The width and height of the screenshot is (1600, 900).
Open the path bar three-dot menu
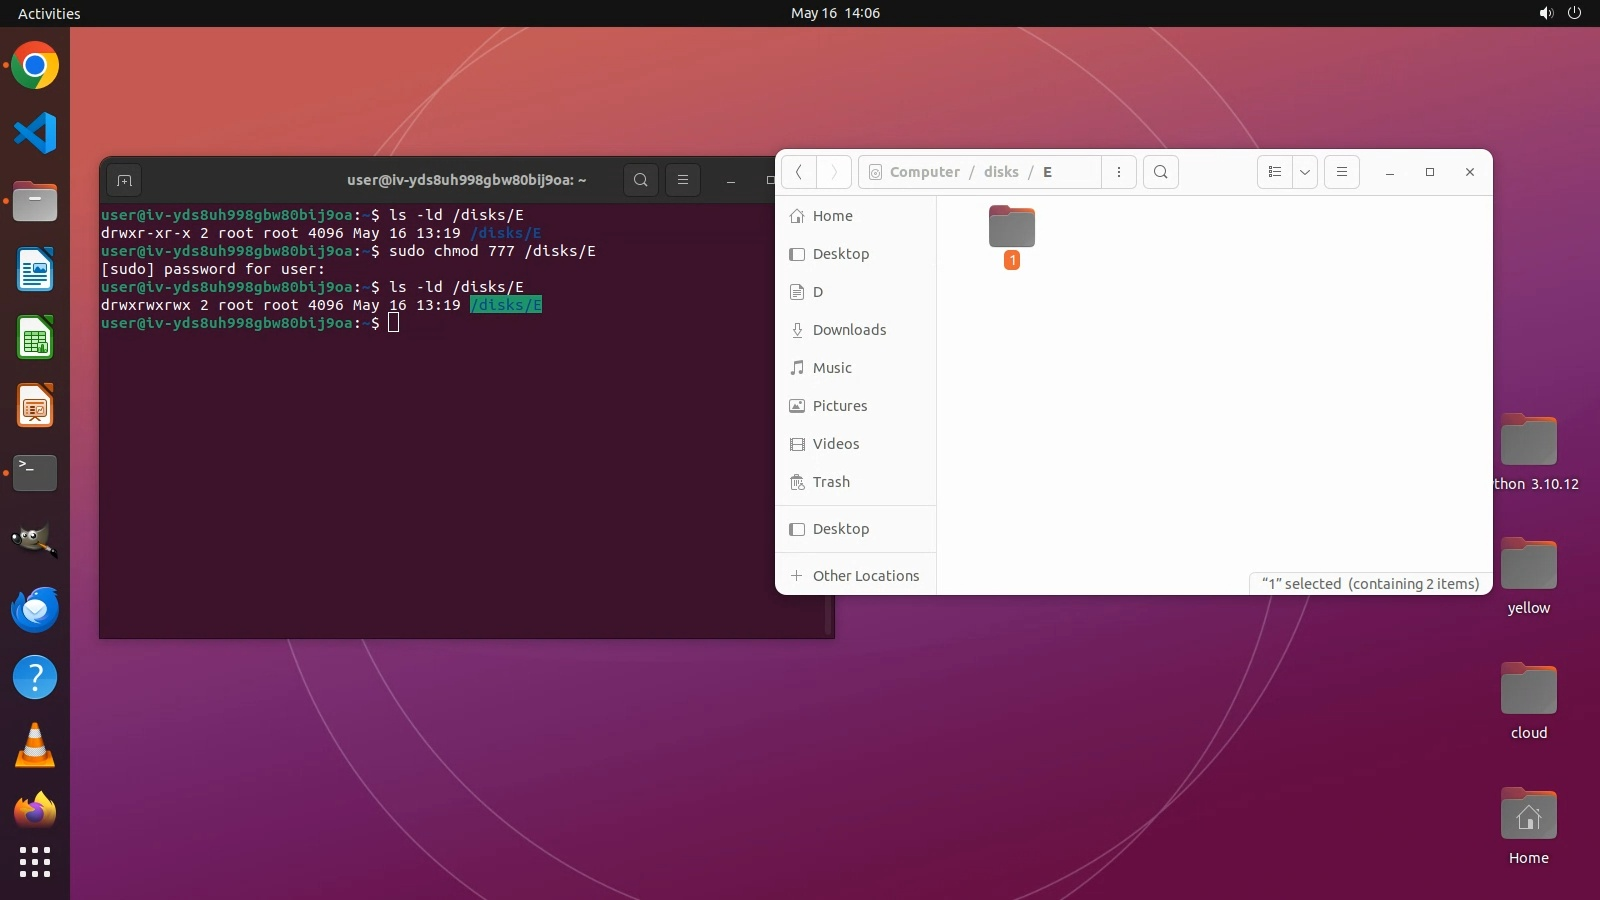tap(1119, 172)
